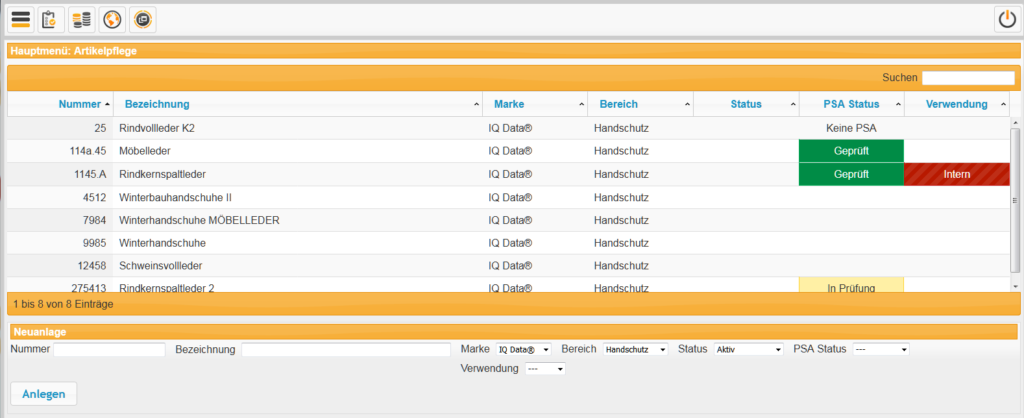Click article number 1145.A
This screenshot has height=418, width=1024.
click(x=89, y=174)
